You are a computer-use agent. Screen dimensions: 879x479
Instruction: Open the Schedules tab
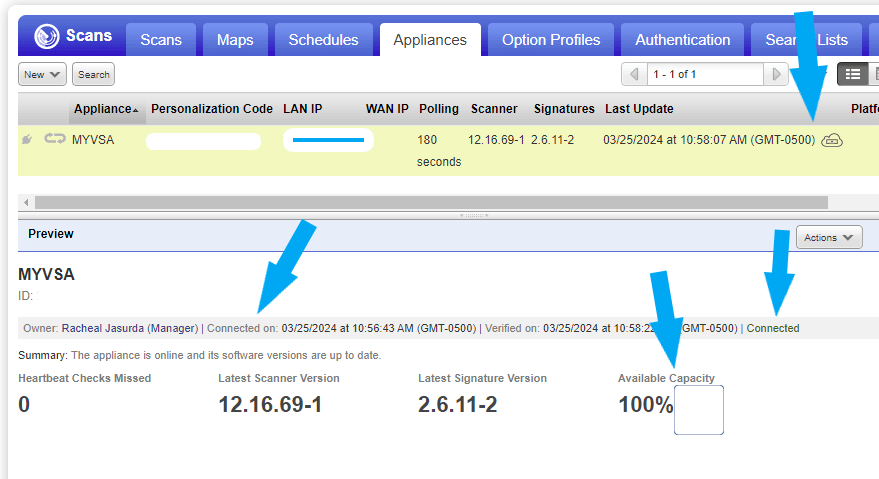[323, 40]
